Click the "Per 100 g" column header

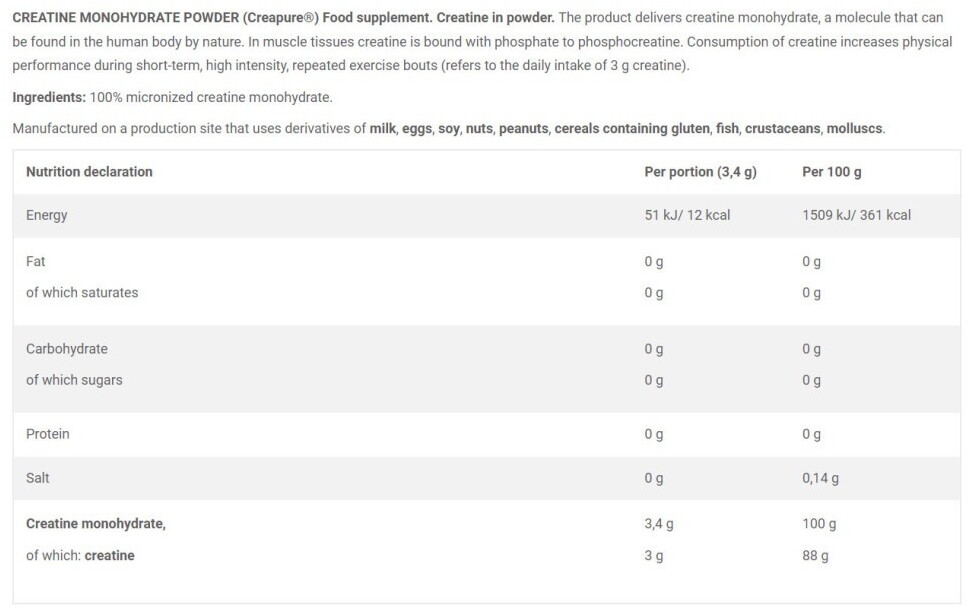[x=831, y=172]
